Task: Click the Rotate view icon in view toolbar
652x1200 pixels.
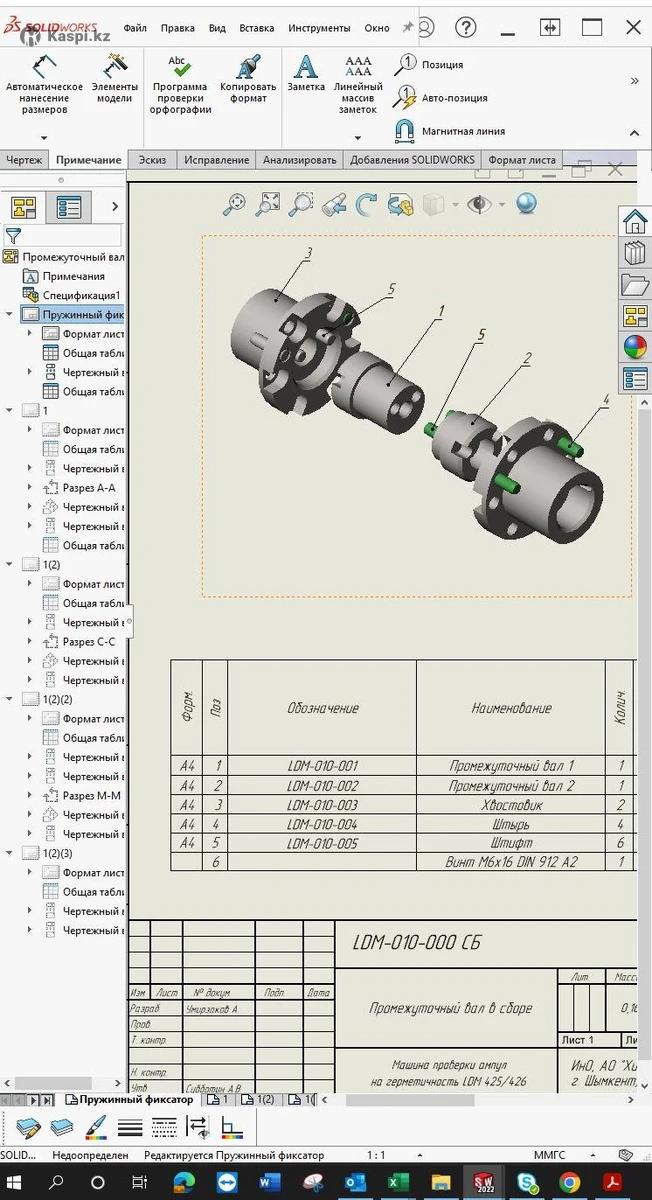Action: 367,205
